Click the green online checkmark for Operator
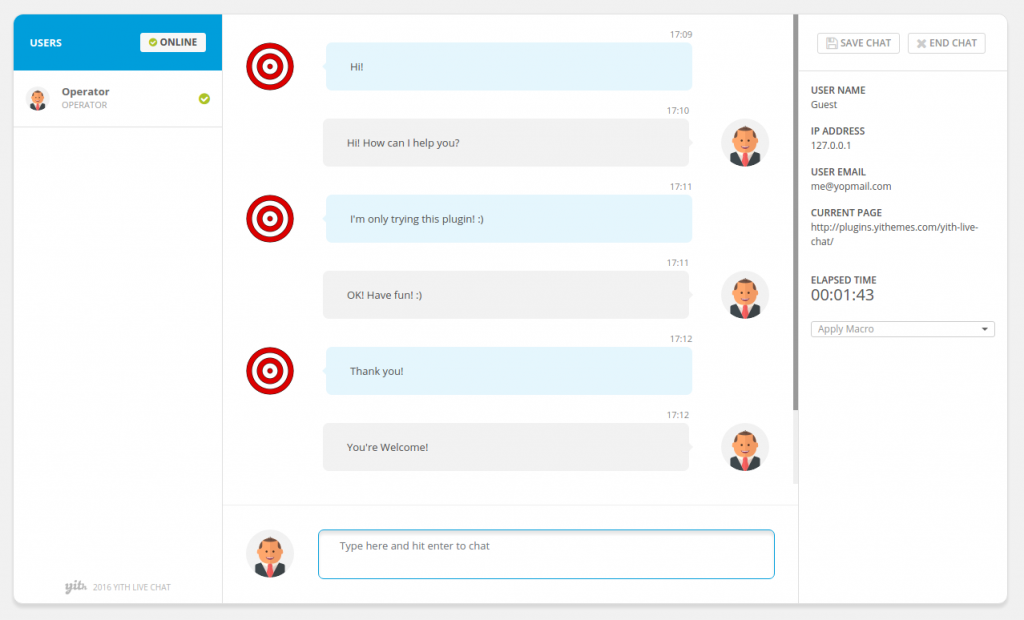The width and height of the screenshot is (1024, 620). (x=204, y=99)
